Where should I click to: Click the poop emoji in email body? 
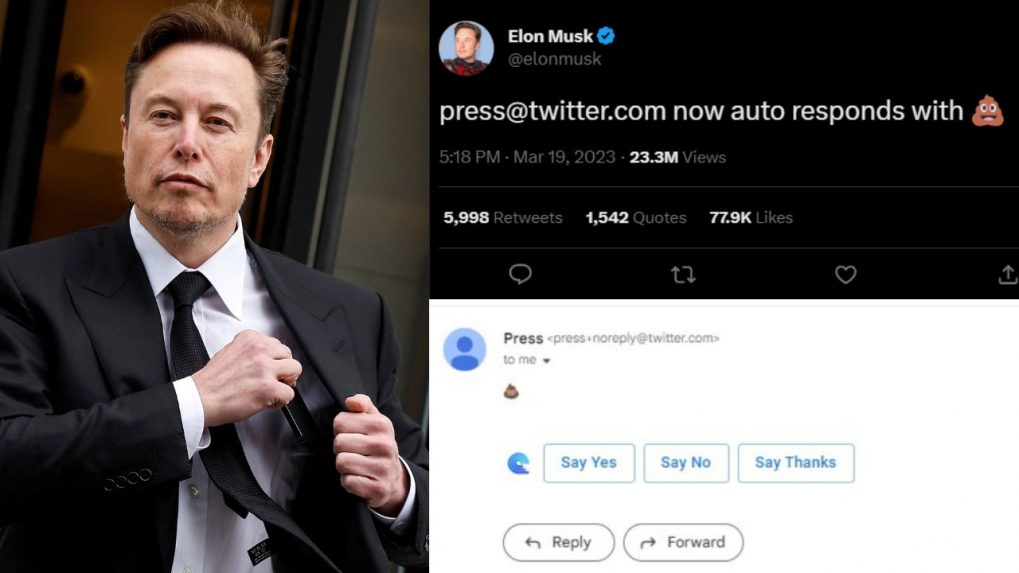pyautogui.click(x=511, y=391)
